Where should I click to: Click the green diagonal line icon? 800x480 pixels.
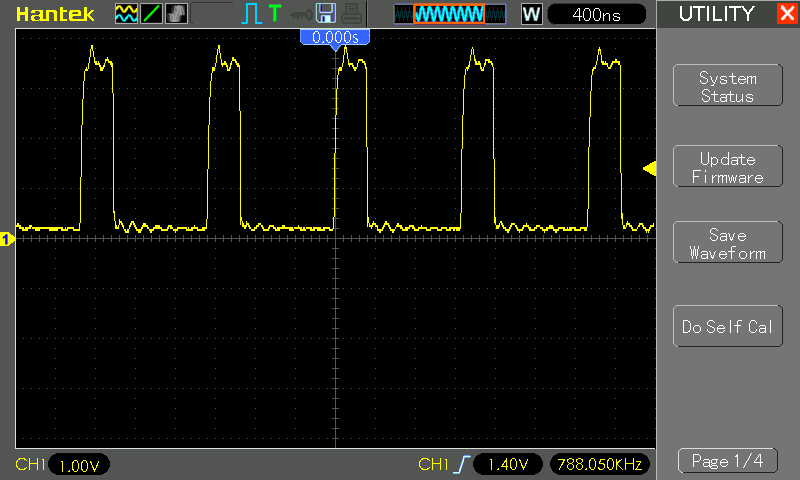(x=150, y=13)
